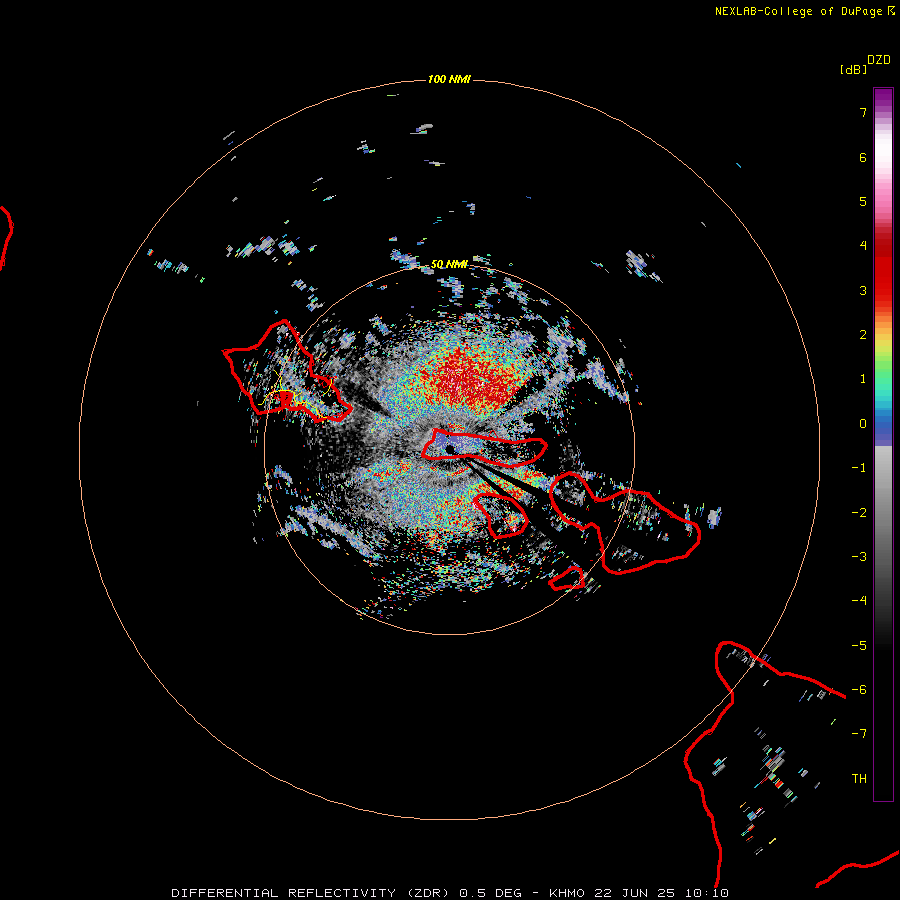
Task: Click the TH label on color scale
Action: [x=859, y=778]
